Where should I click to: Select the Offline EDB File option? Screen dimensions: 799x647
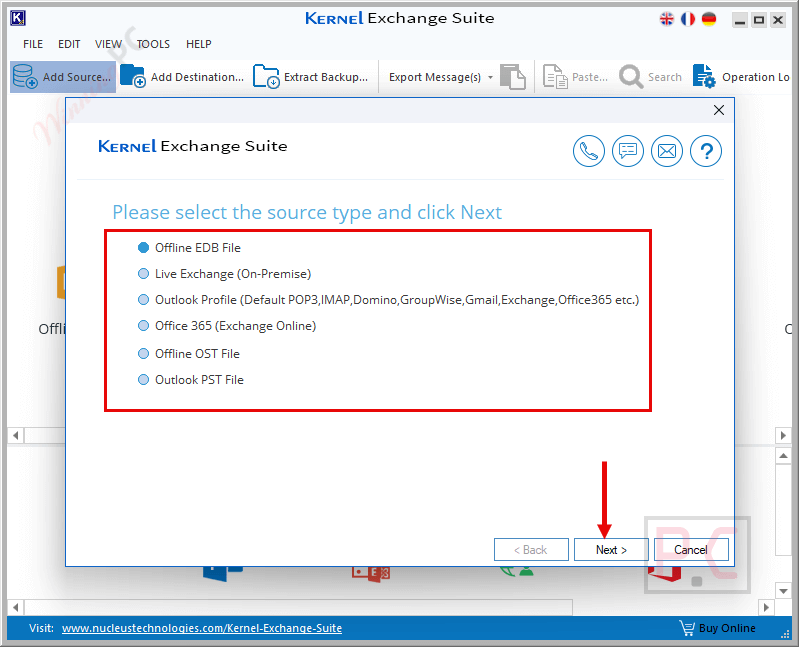(x=189, y=248)
